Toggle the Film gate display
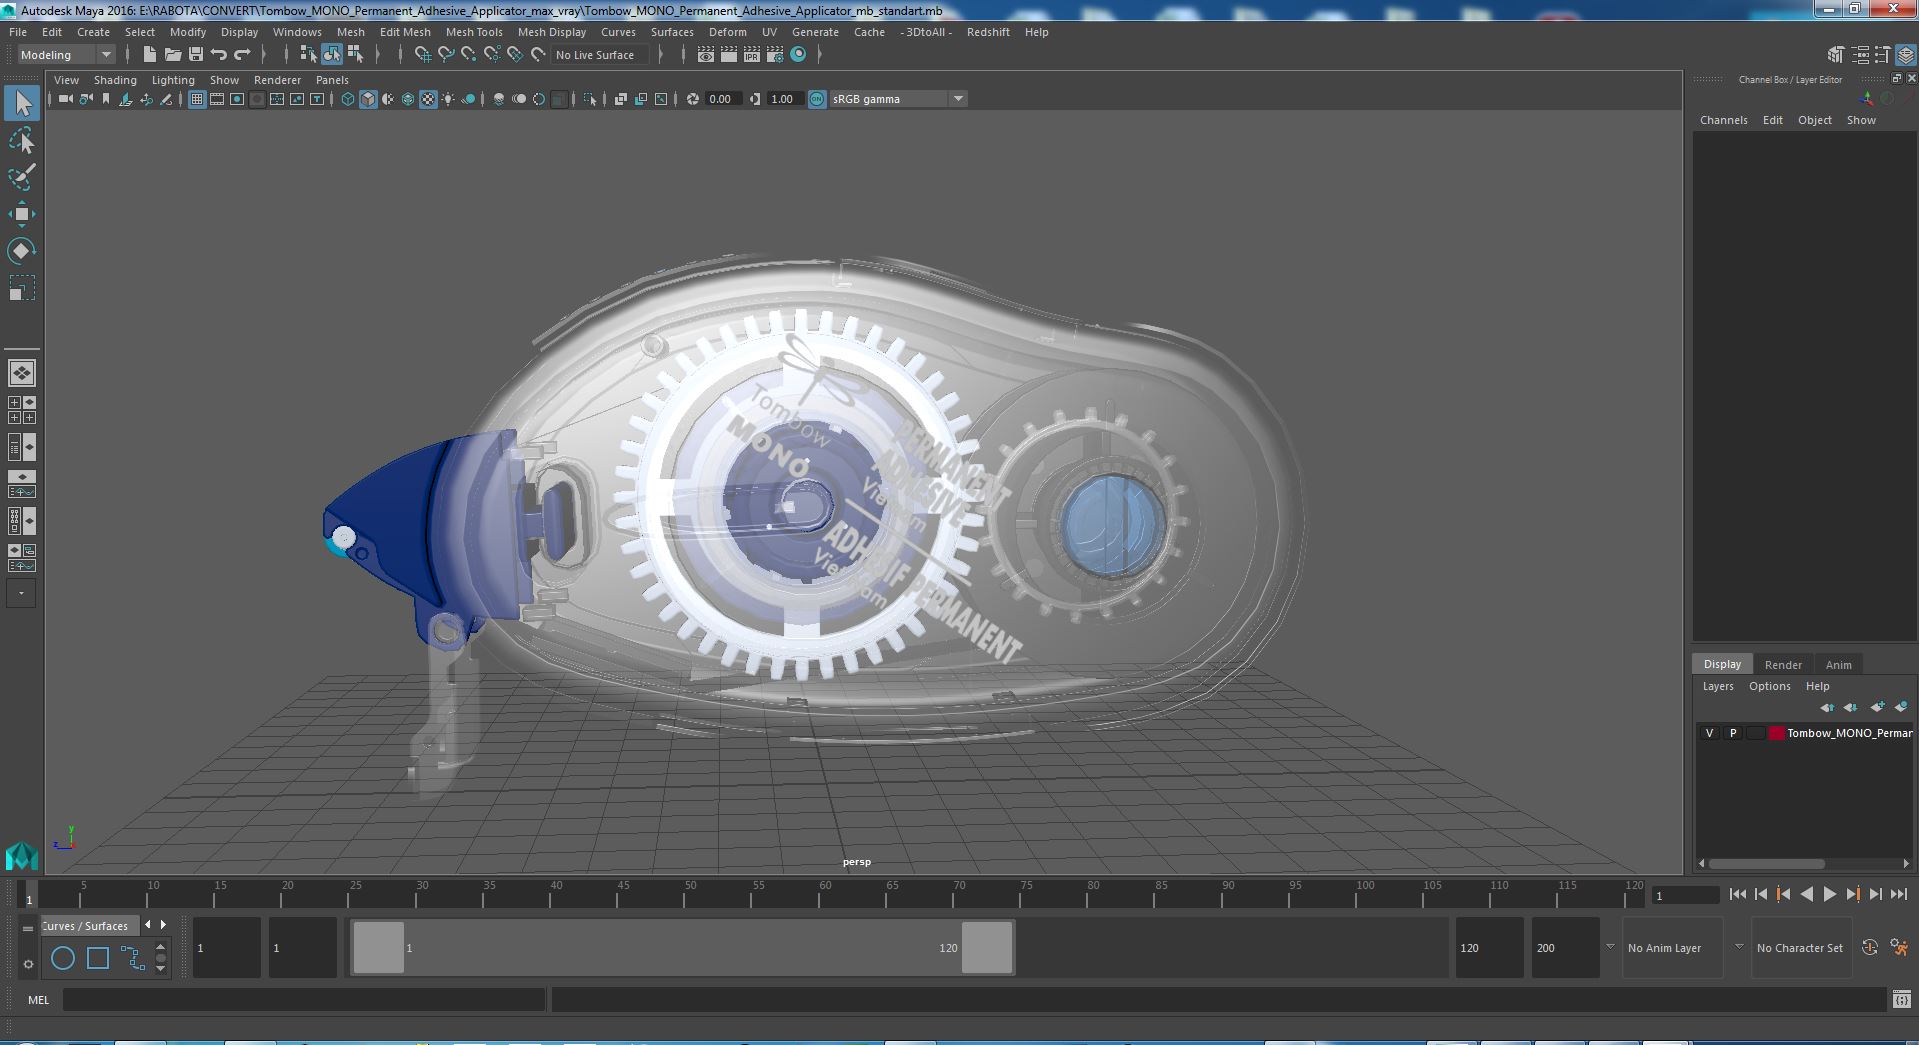Screen dimensions: 1919x1045 point(217,99)
